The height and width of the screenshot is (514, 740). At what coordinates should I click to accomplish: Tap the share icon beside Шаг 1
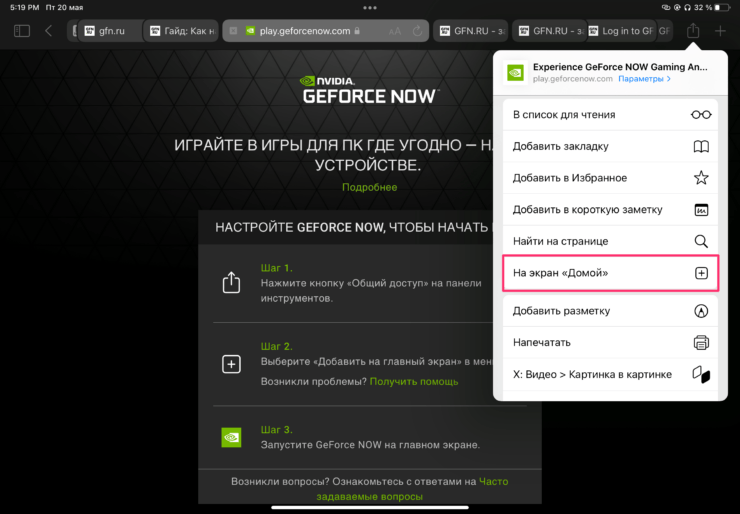click(x=231, y=282)
